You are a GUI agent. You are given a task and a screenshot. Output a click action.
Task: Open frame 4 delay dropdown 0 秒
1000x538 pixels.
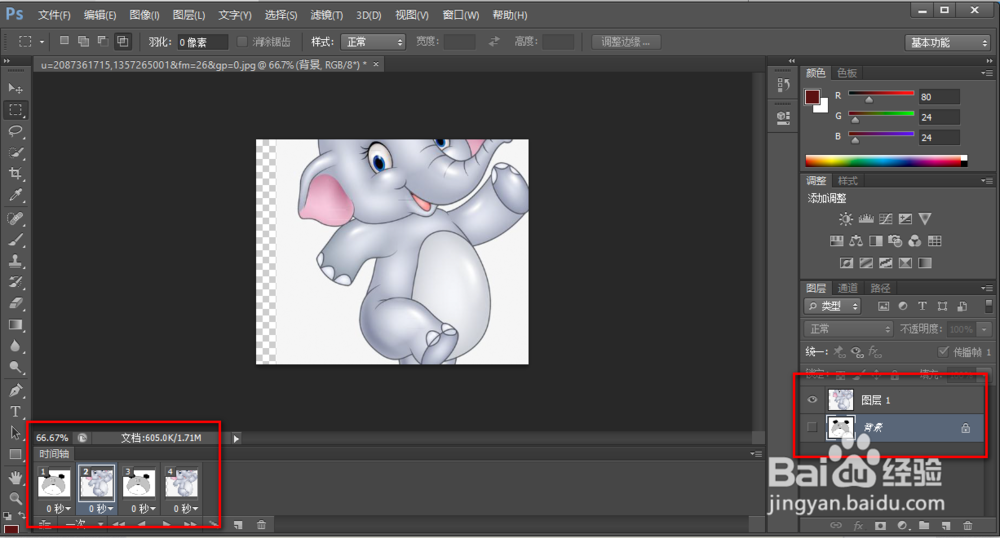(x=186, y=509)
